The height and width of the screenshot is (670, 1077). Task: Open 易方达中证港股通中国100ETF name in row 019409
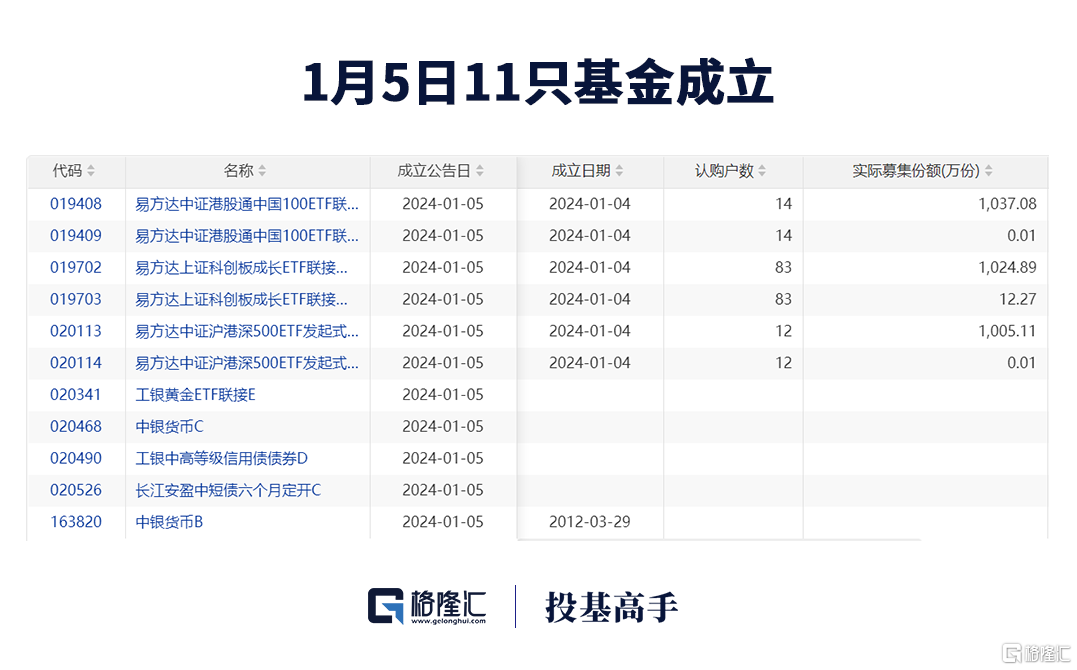[247, 236]
